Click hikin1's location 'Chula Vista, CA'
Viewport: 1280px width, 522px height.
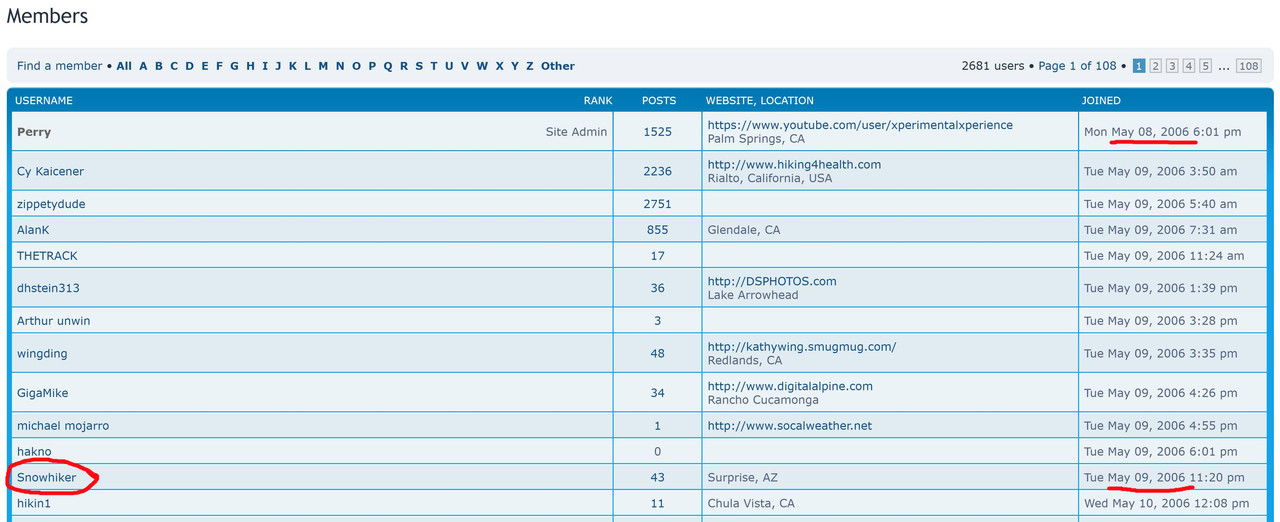point(751,504)
